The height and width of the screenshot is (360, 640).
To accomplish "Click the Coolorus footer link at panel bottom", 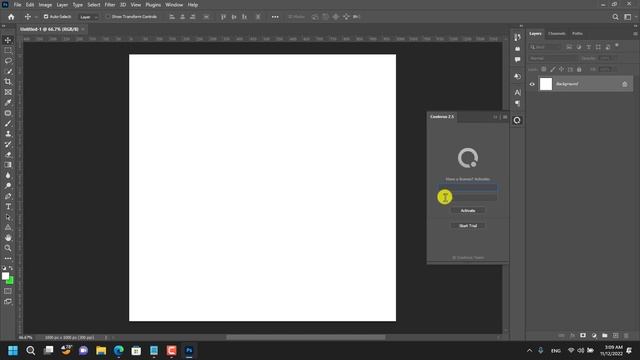I will [468, 258].
